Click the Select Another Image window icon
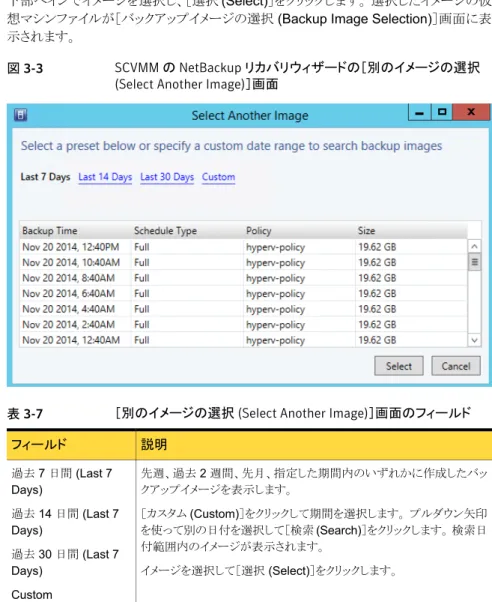 tap(20, 114)
